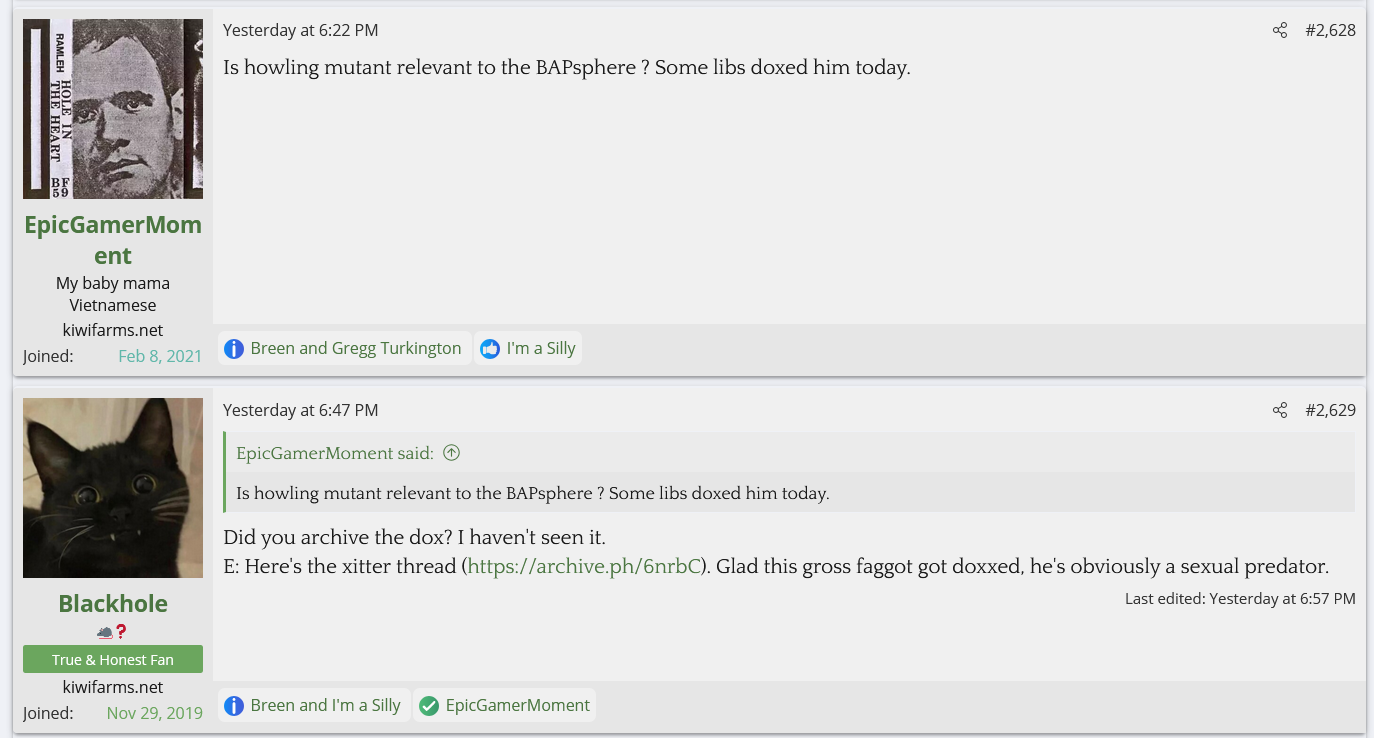Screen dimensions: 1374x738
Task: Open Blackhole's profile via the username
Action: pyautogui.click(x=113, y=604)
